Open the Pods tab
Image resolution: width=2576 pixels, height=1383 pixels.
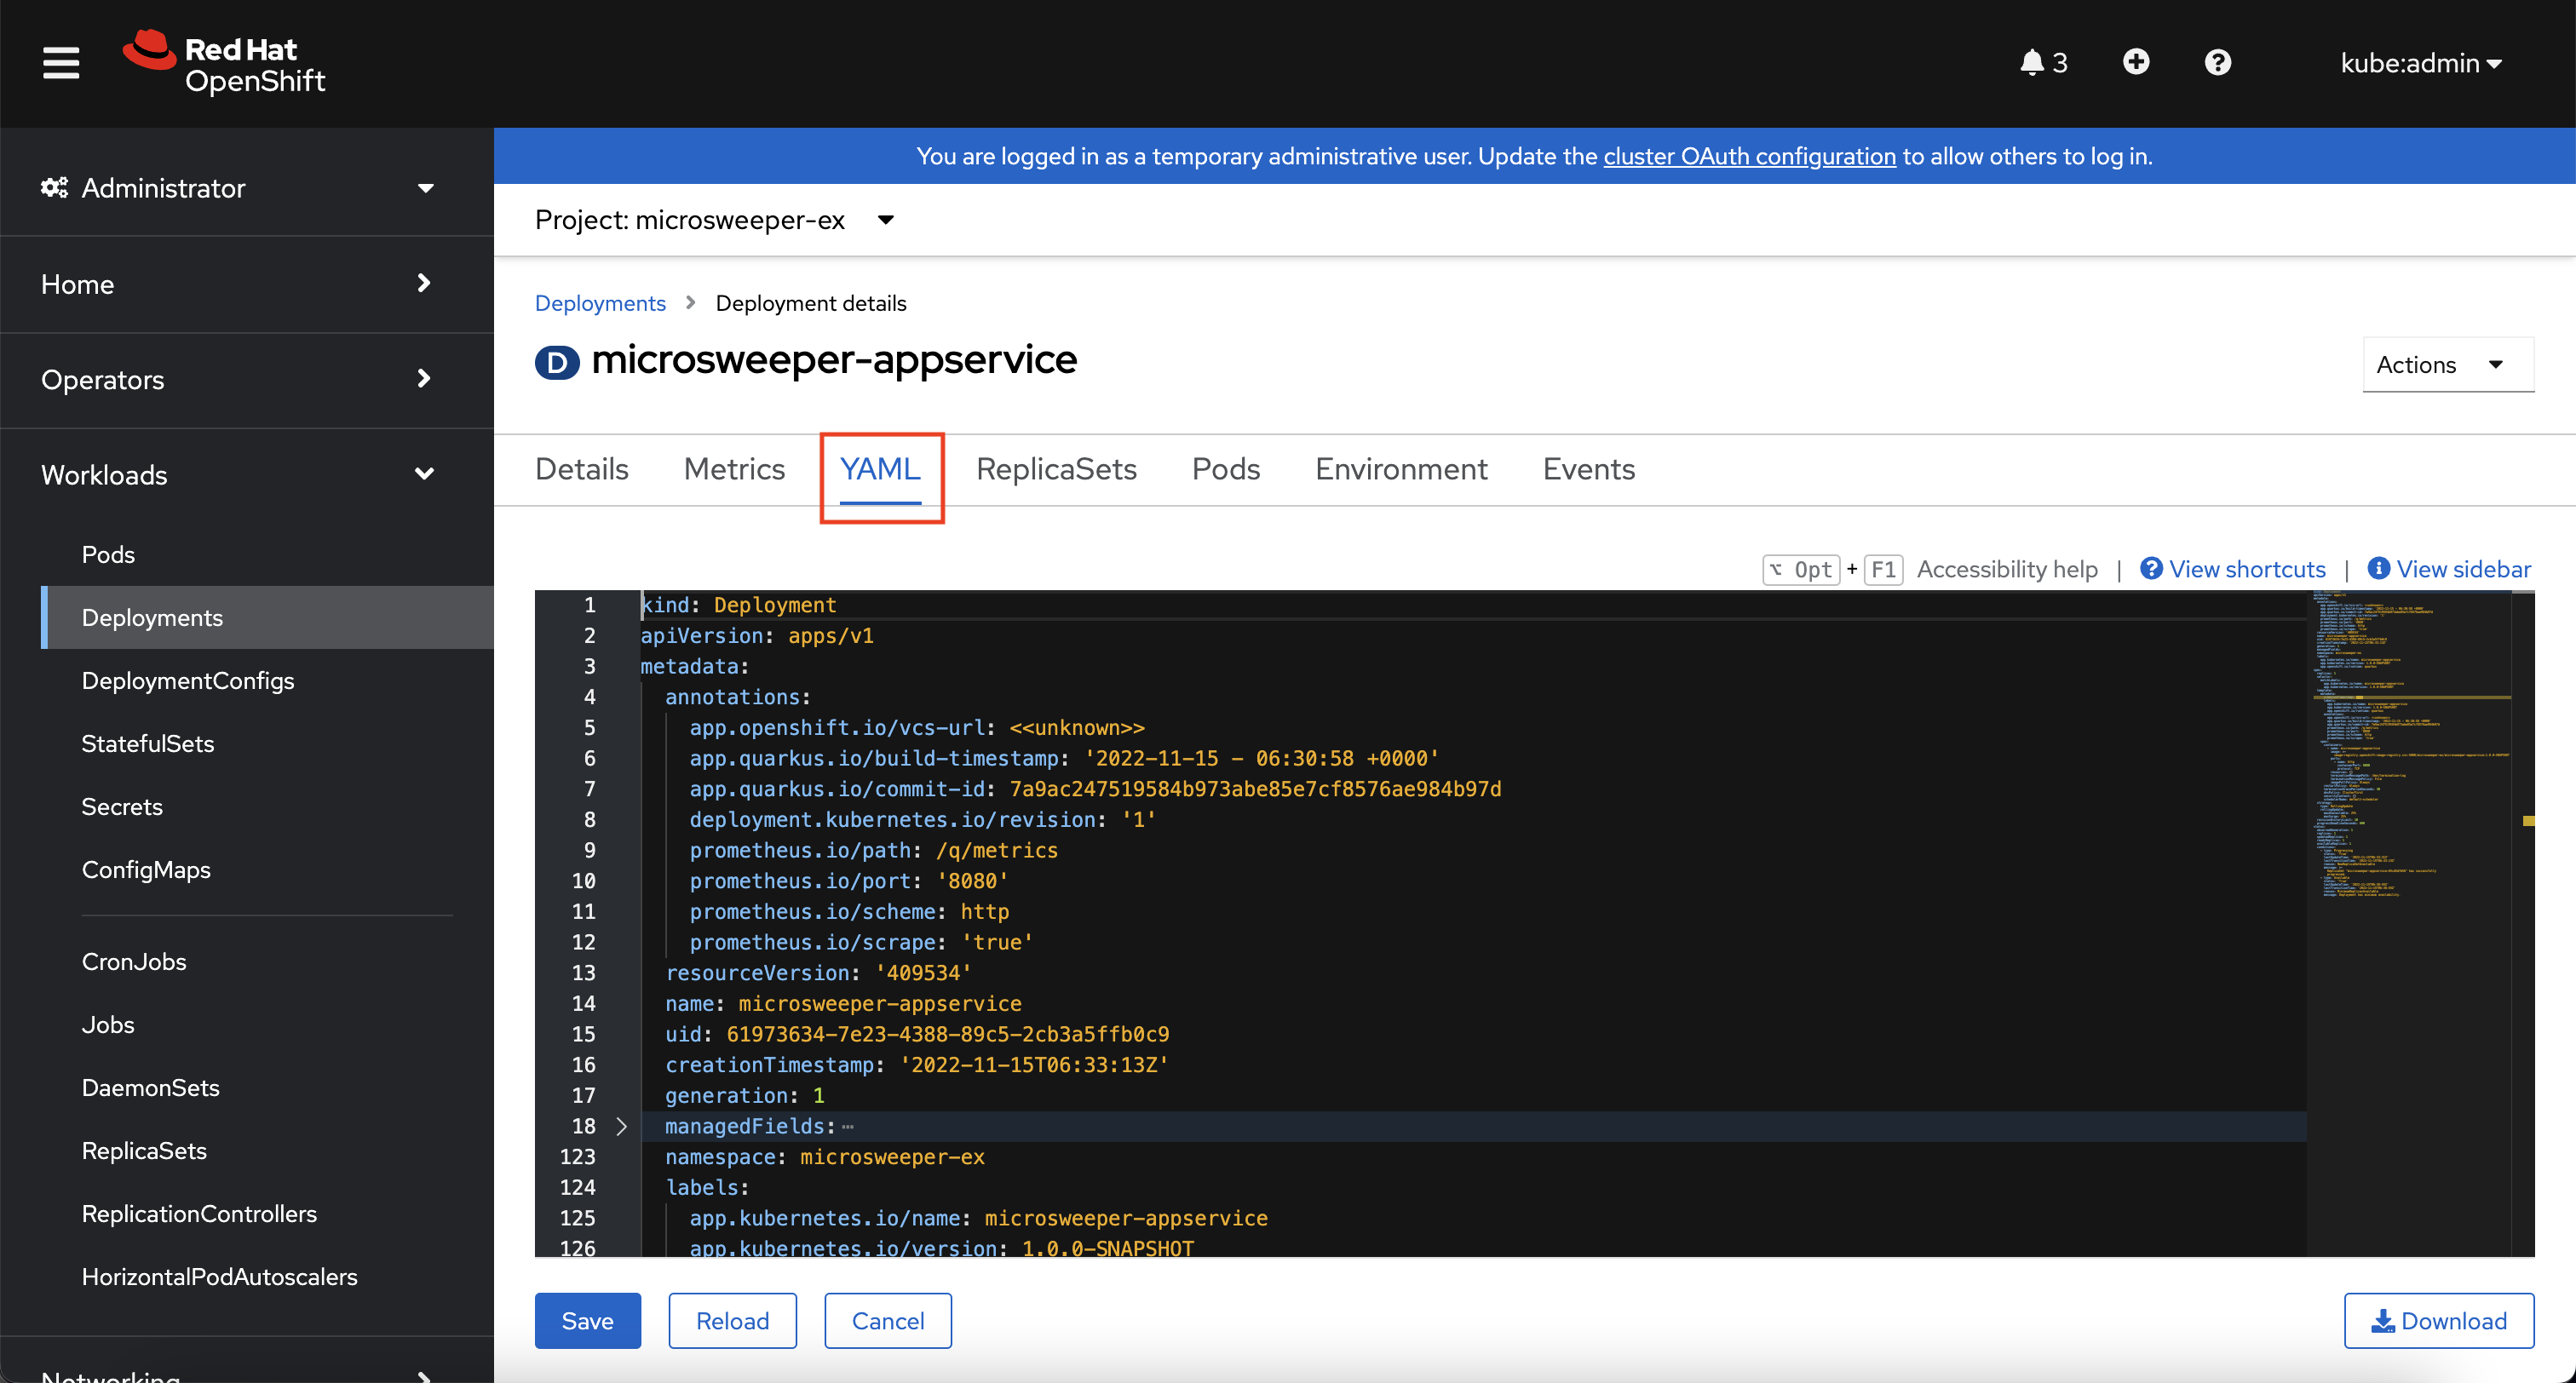point(1226,469)
